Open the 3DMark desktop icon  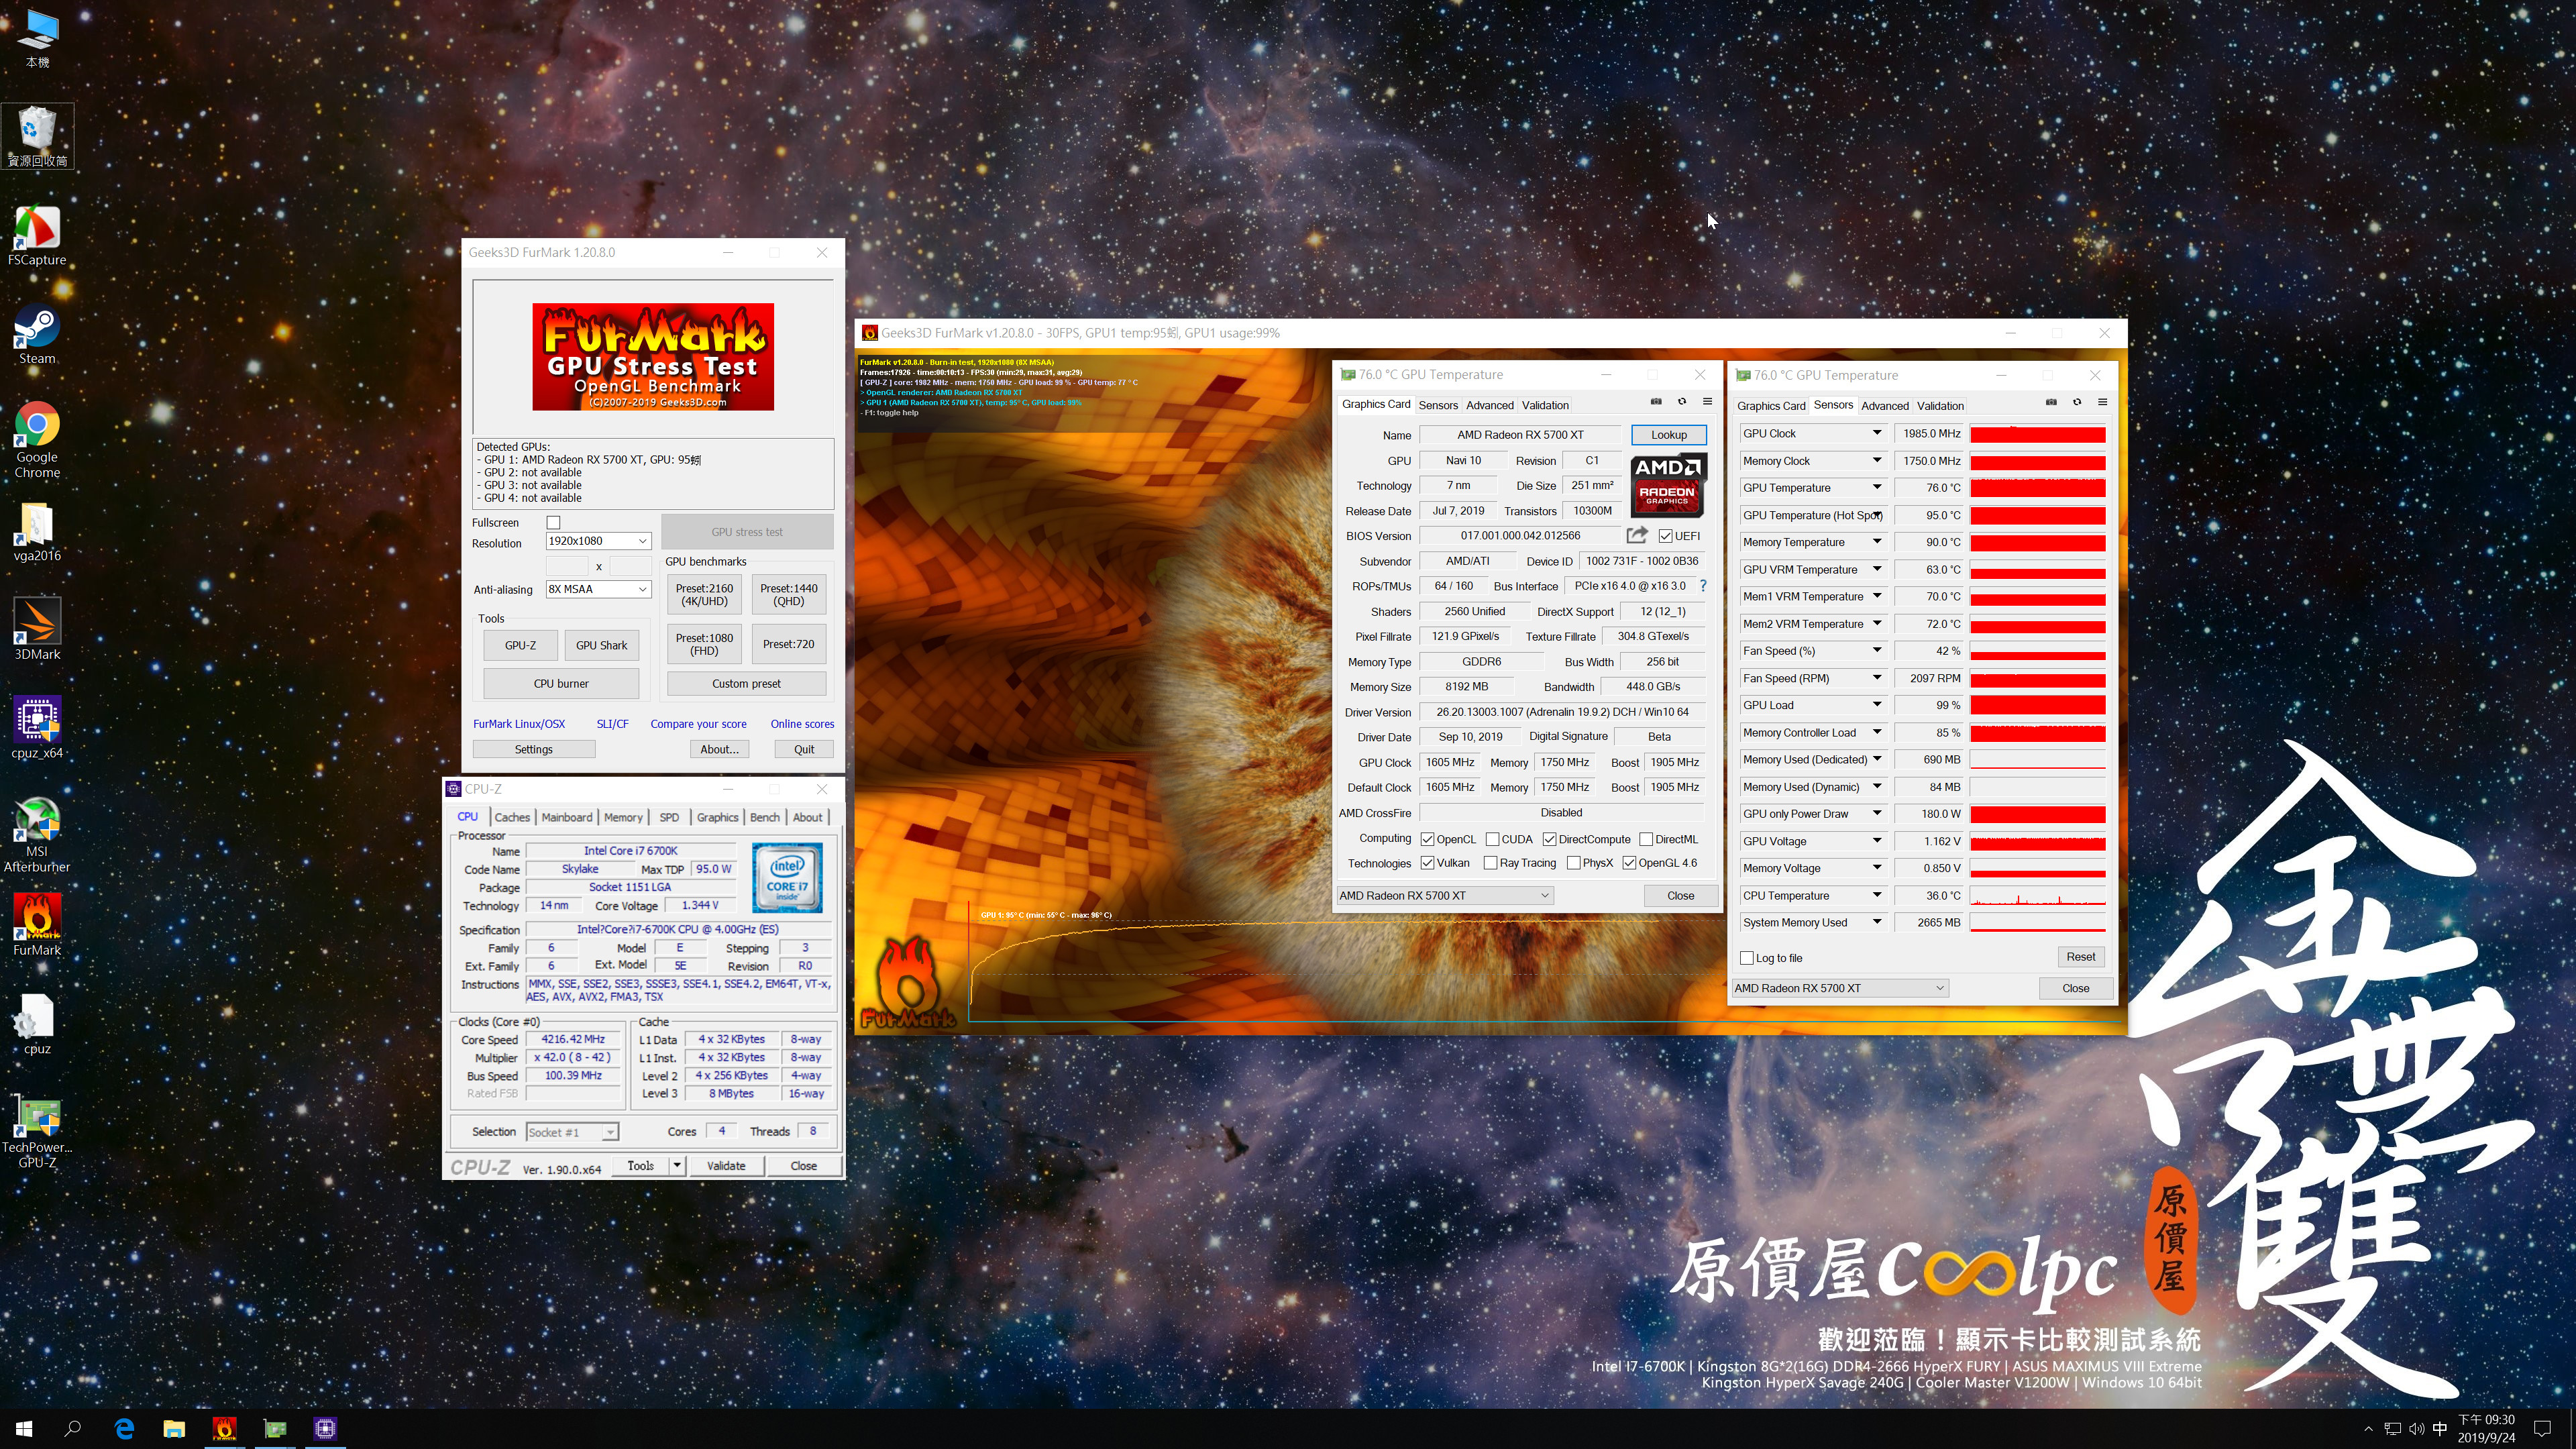(x=37, y=630)
